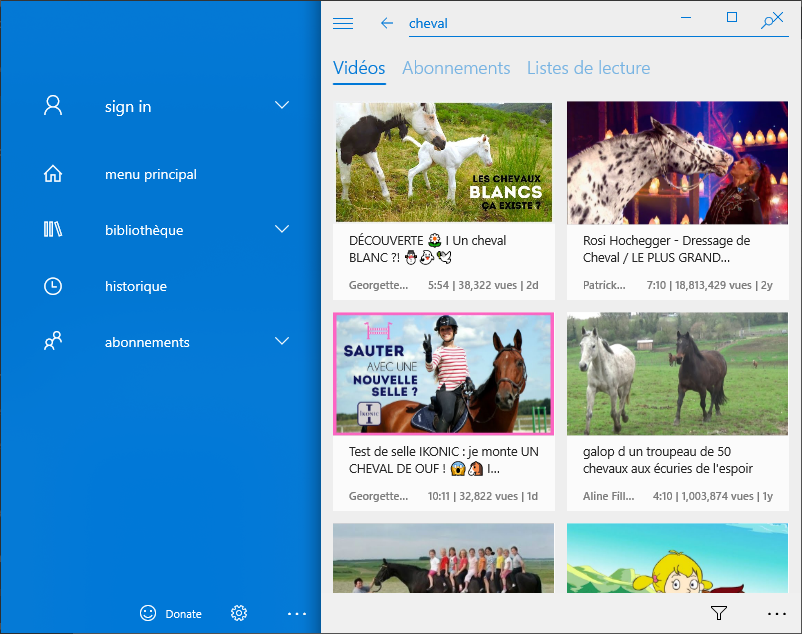The image size is (802, 634).
Task: Switch to the Vidéos tab
Action: pos(359,68)
